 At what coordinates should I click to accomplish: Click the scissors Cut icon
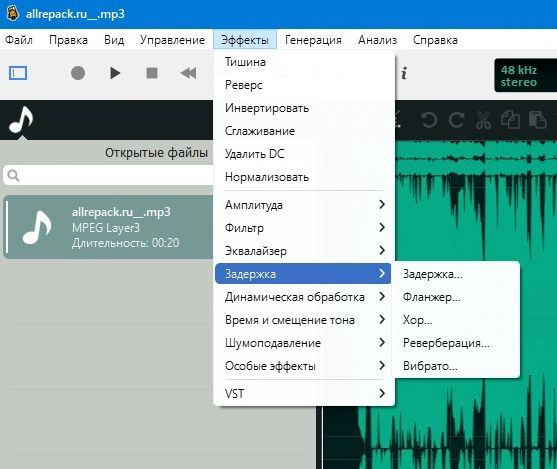[x=483, y=120]
